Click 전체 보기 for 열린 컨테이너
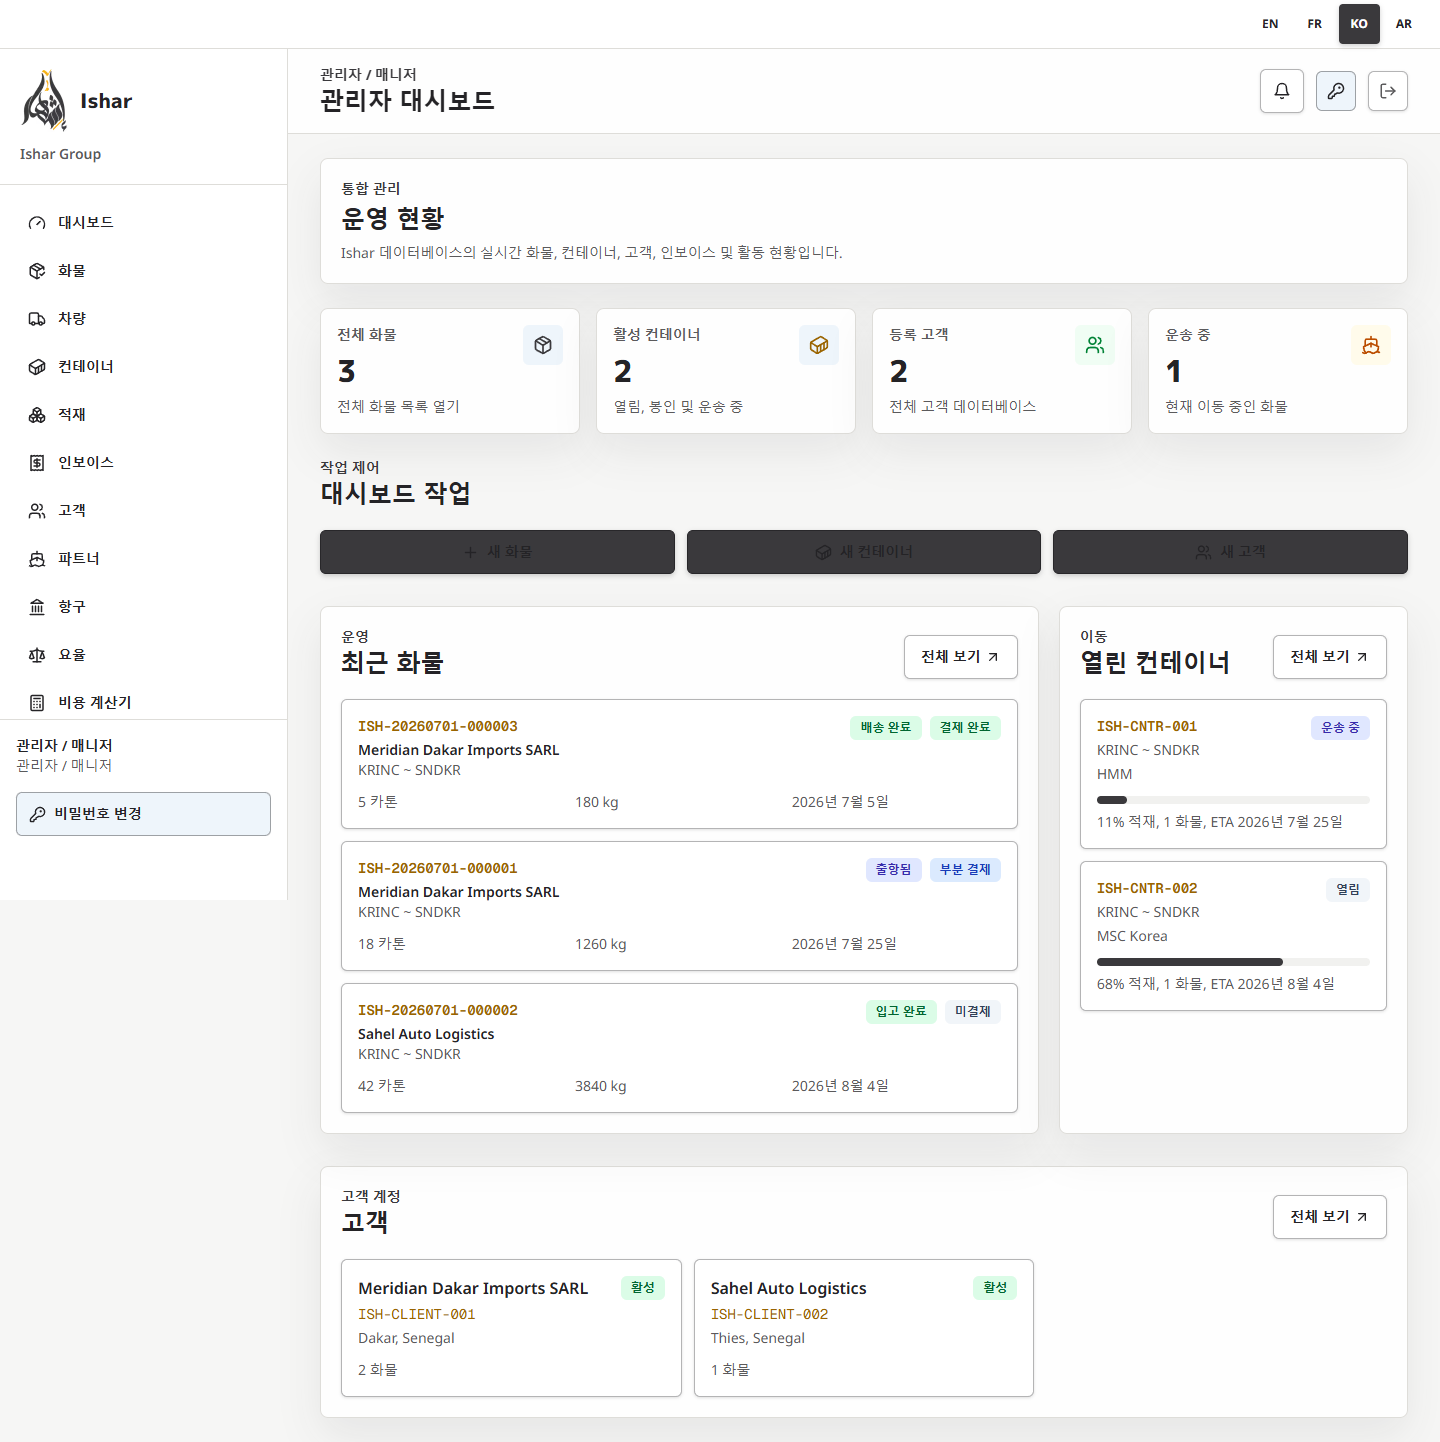This screenshot has width=1440, height=1442. [1330, 657]
